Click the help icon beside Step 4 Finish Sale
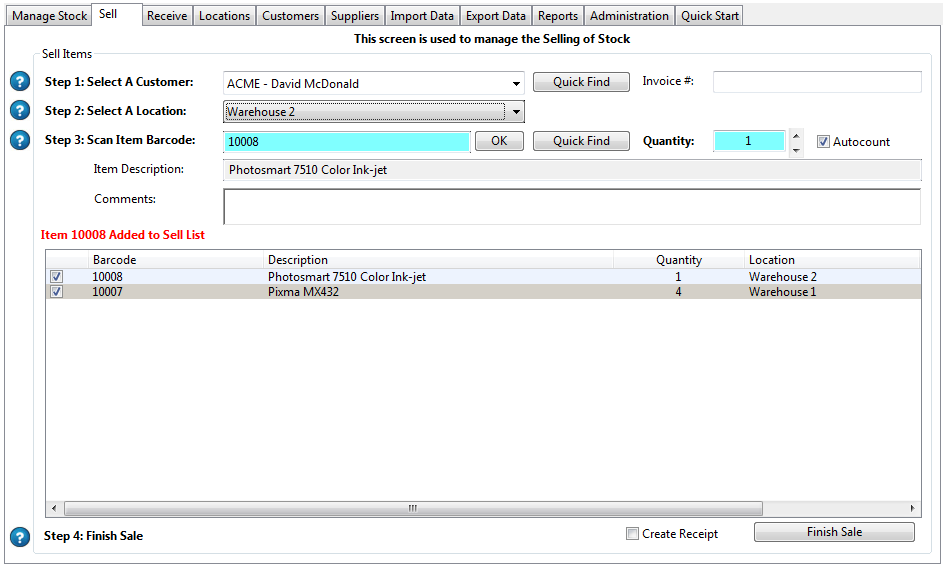 (x=20, y=537)
